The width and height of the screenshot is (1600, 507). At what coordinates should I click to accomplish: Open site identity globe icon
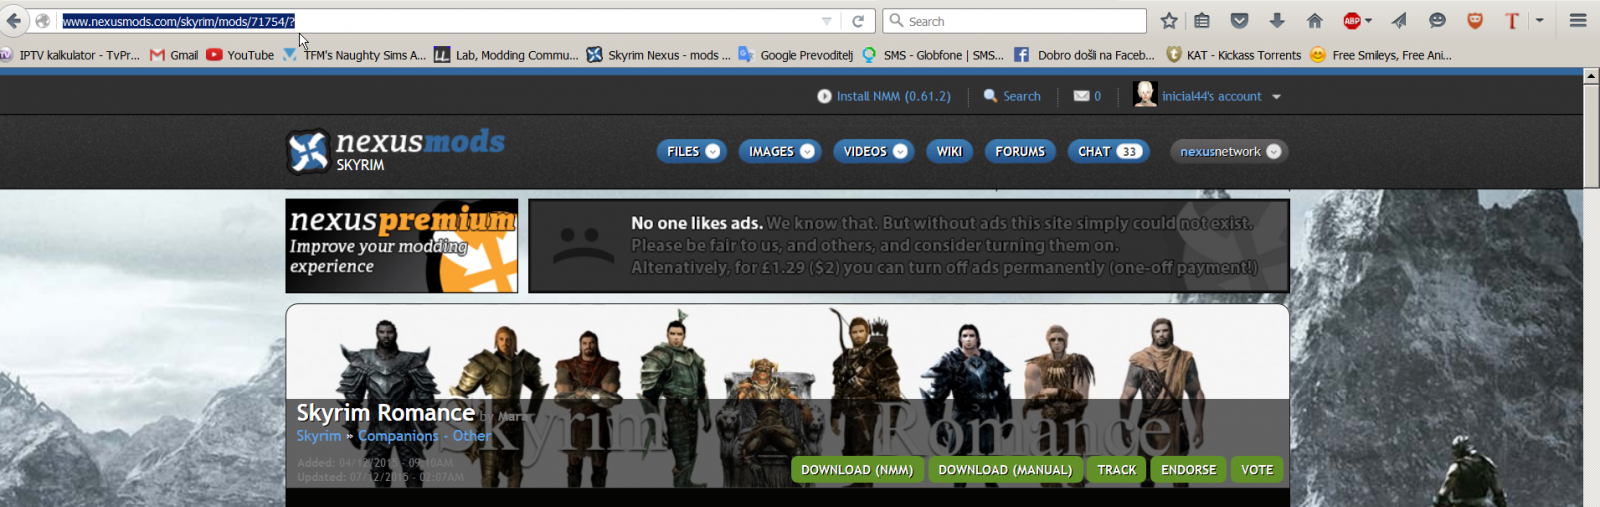[x=43, y=21]
